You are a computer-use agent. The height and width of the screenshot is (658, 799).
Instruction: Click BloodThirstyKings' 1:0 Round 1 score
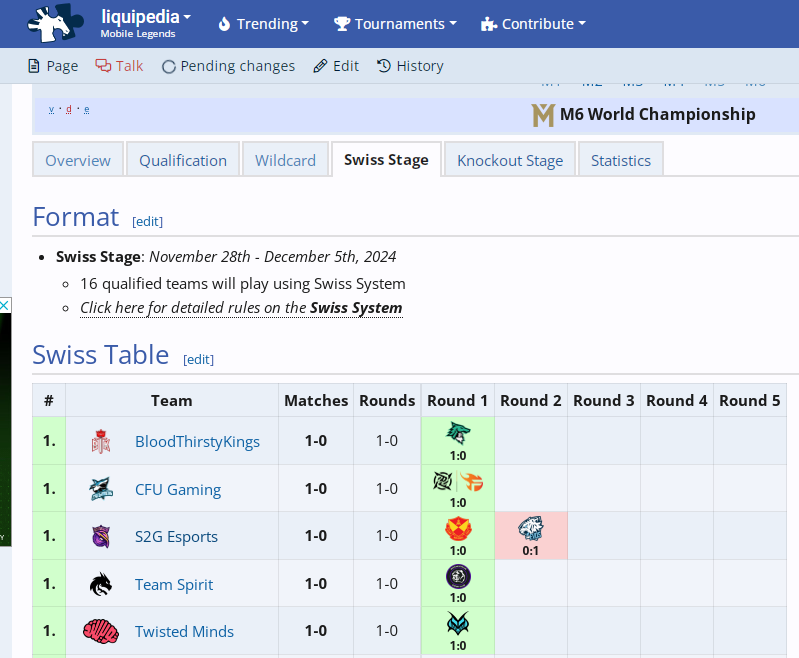[x=458, y=456]
